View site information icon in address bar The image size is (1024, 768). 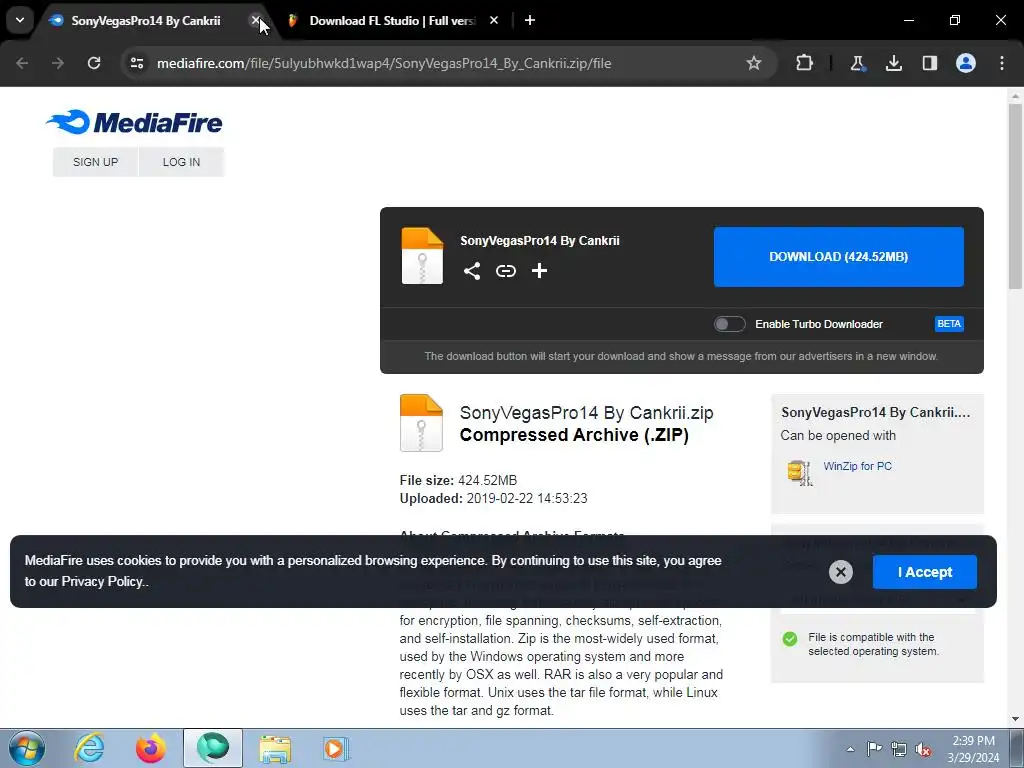[136, 63]
